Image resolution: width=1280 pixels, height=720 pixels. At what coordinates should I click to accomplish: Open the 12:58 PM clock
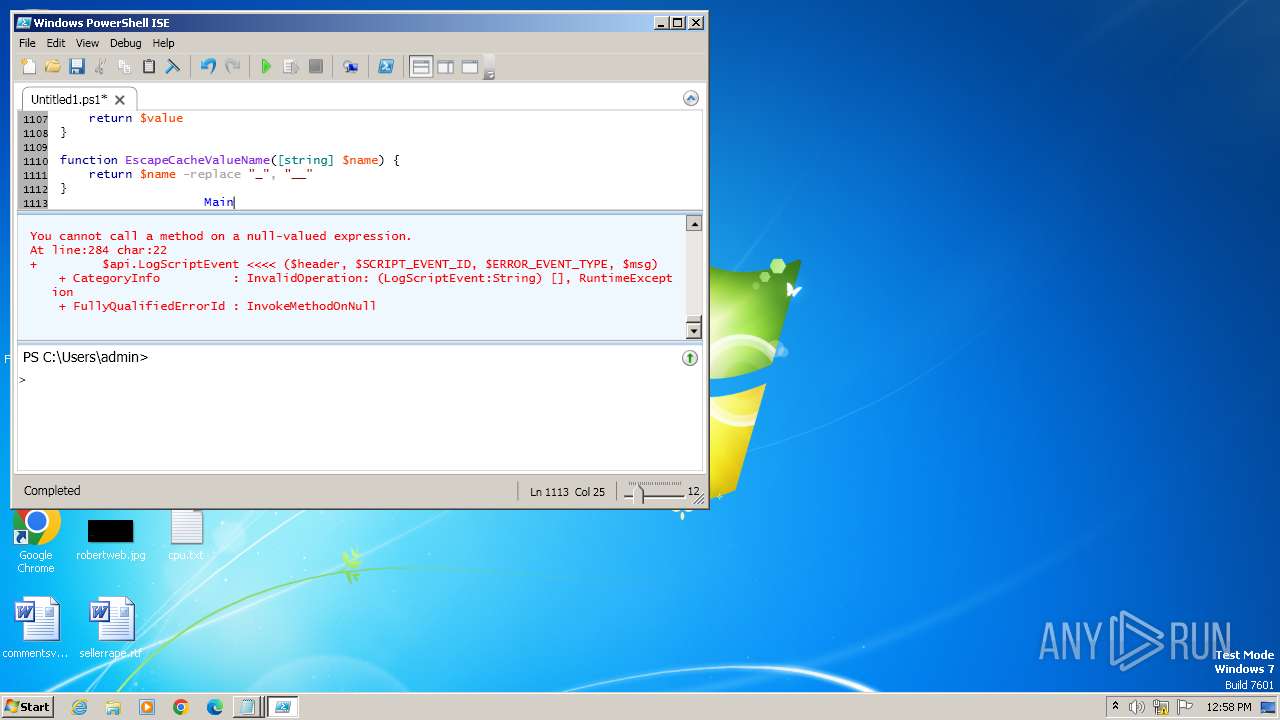[1229, 707]
